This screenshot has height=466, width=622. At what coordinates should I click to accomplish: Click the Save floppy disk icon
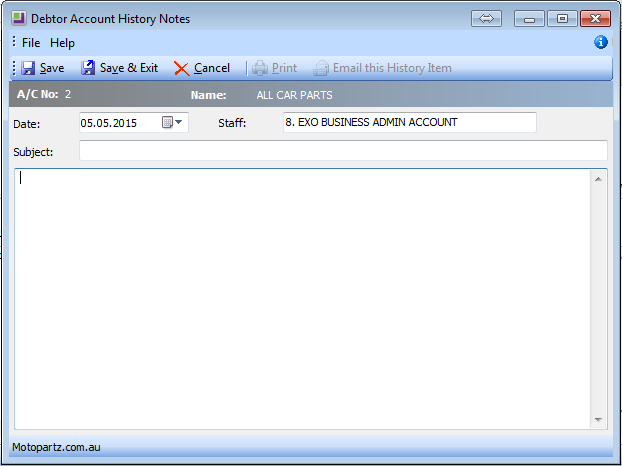click(28, 68)
